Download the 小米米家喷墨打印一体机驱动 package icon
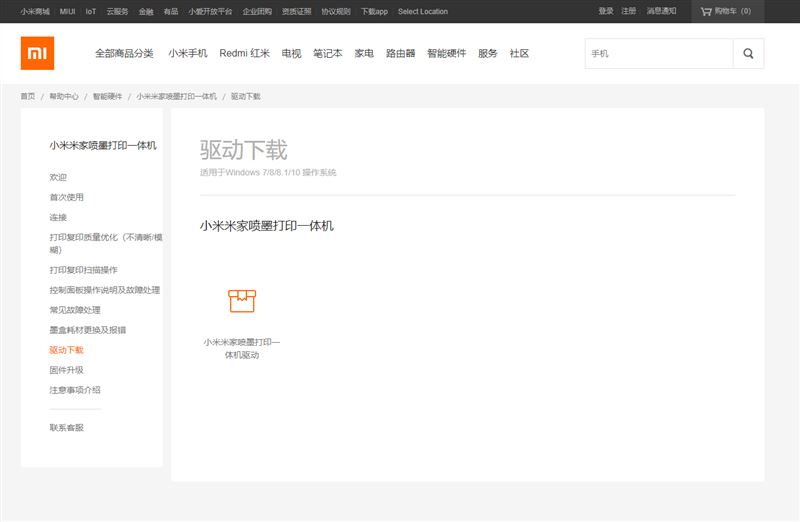 tap(242, 301)
